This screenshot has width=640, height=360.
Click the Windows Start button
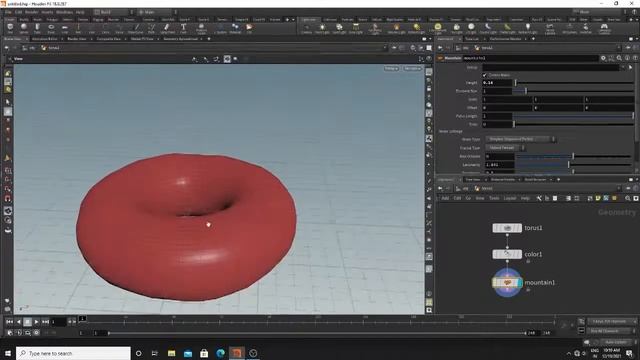[x=7, y=353]
